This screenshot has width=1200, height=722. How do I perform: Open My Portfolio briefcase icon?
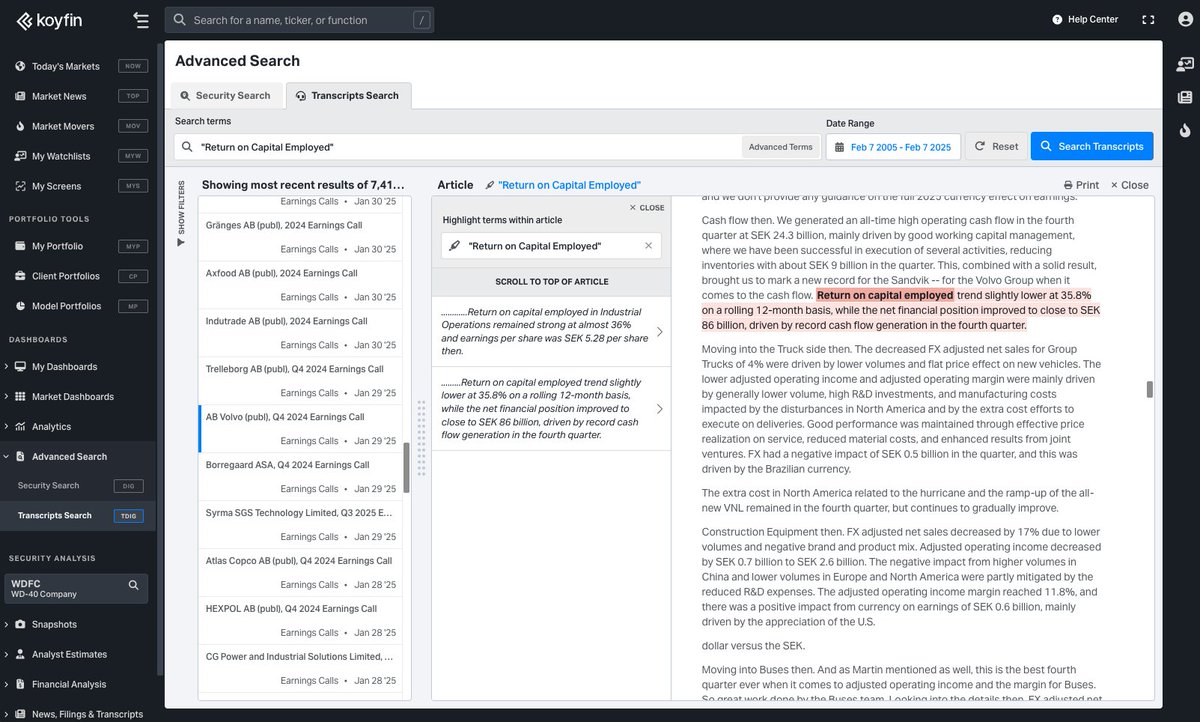20,246
